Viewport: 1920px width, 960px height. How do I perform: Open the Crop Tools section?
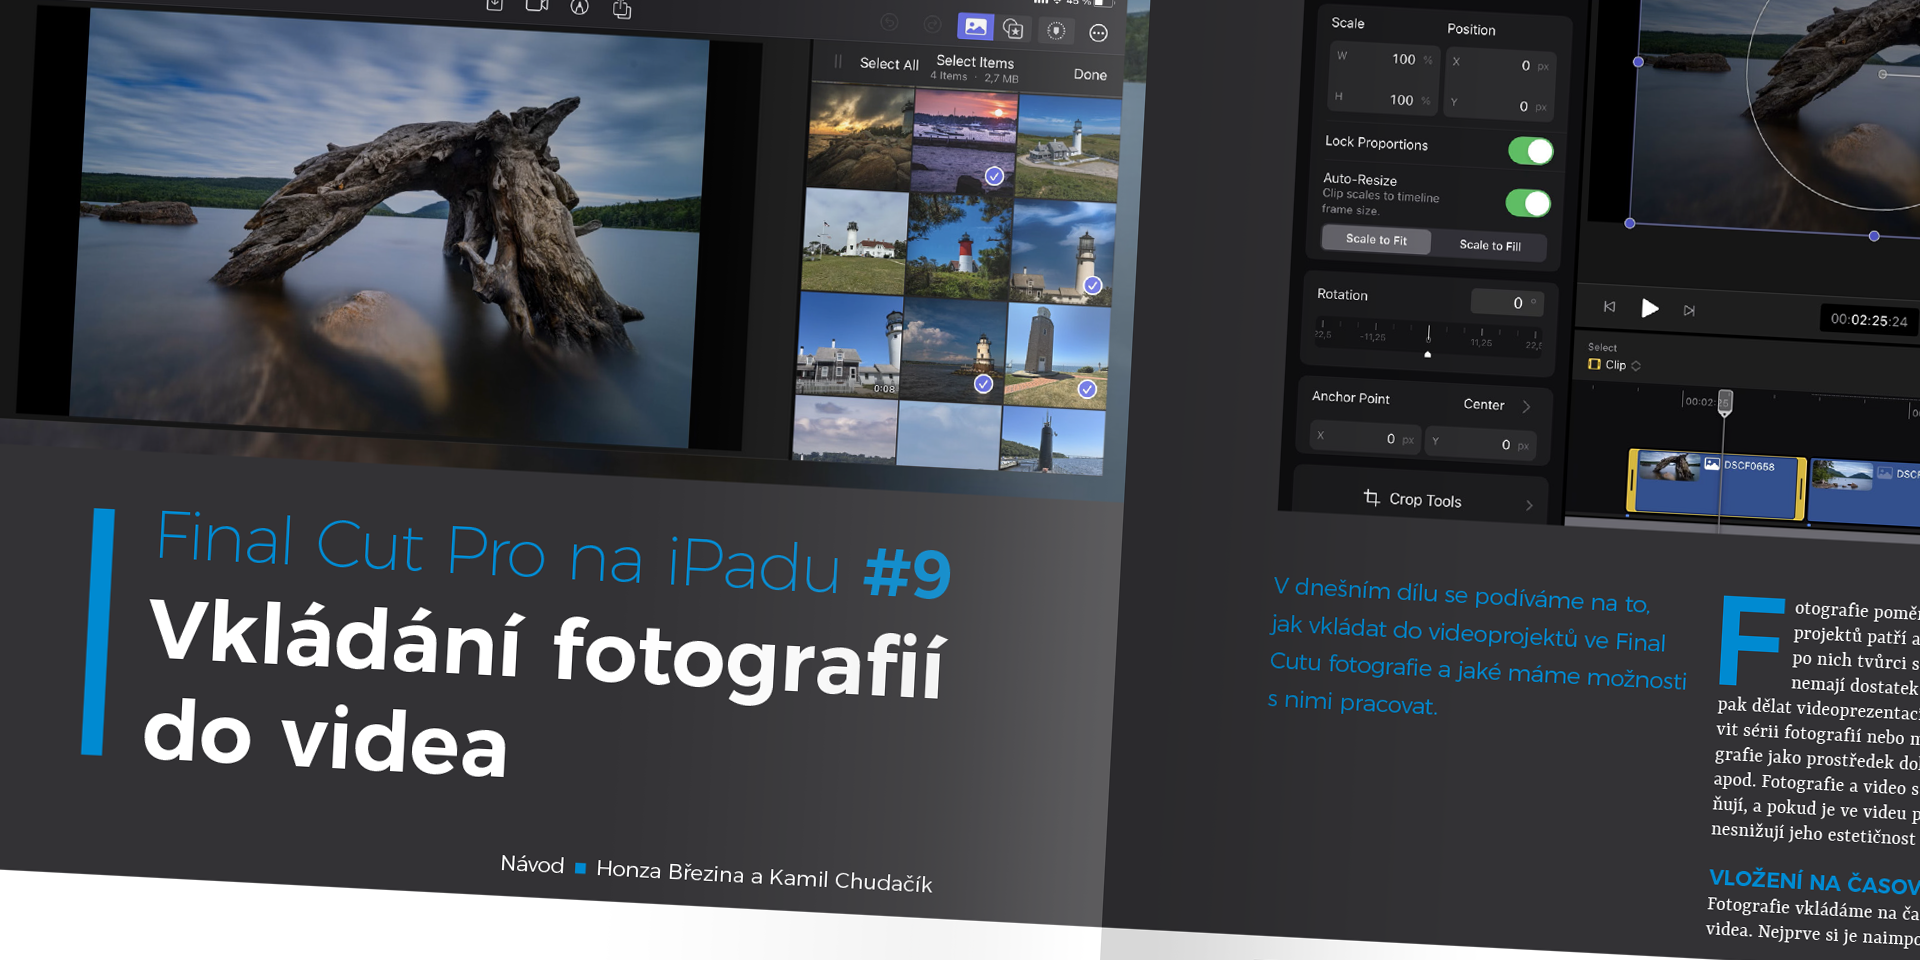(x=1447, y=501)
